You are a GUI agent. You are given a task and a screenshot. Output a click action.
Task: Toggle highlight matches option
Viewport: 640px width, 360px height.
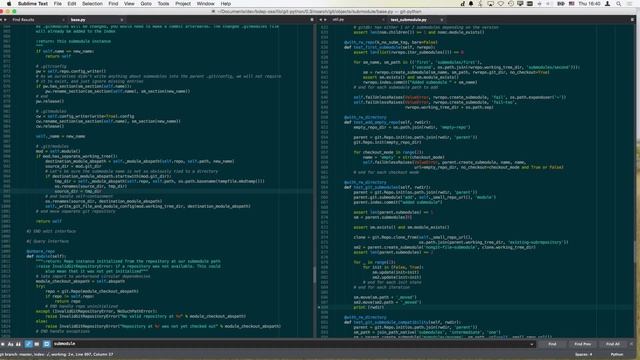(47, 344)
